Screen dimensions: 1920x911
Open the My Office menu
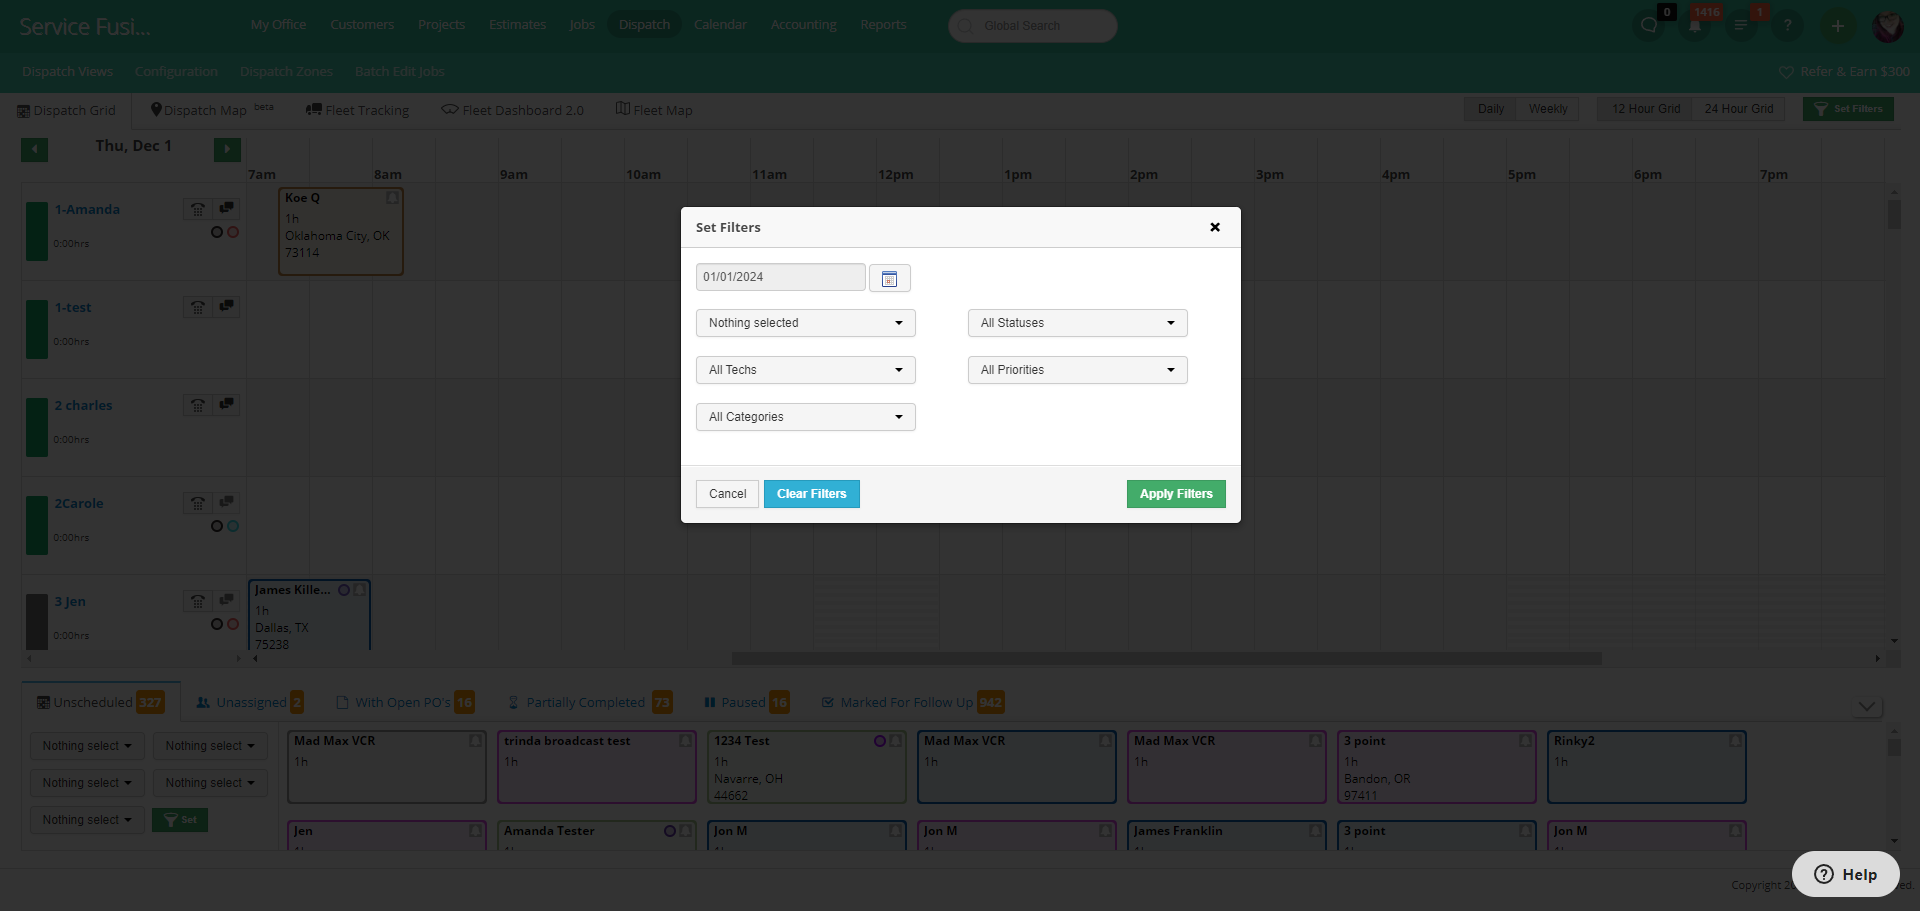click(278, 25)
